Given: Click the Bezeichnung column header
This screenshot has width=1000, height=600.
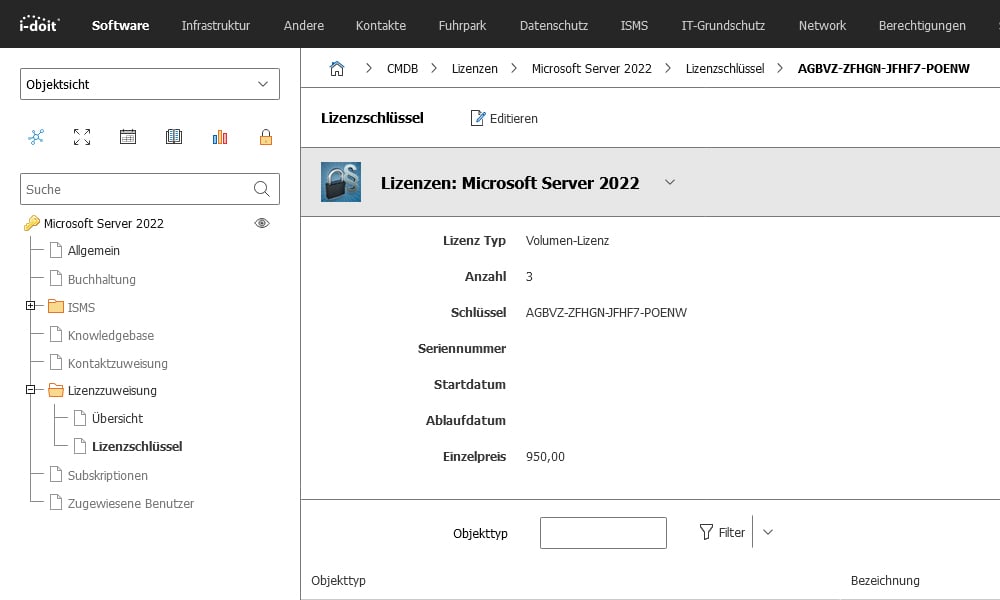Looking at the screenshot, I should point(885,580).
